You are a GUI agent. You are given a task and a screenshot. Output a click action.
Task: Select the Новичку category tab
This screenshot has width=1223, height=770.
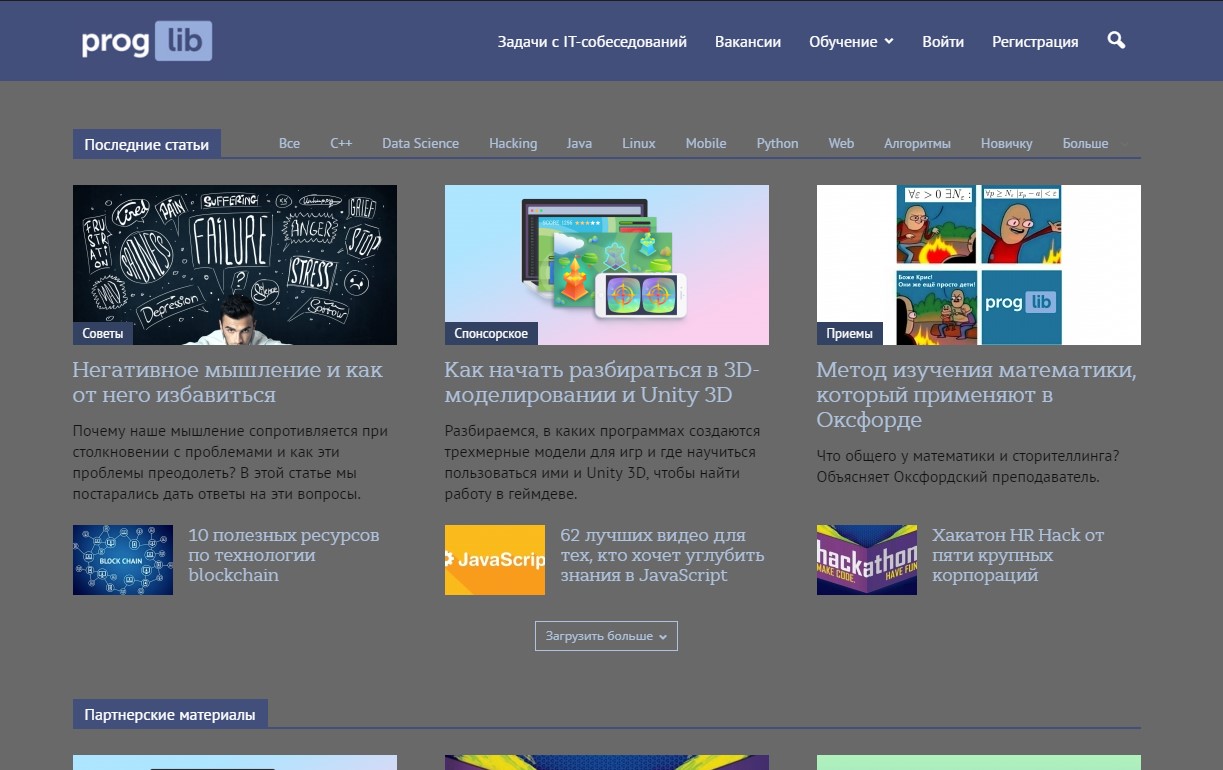[1006, 143]
